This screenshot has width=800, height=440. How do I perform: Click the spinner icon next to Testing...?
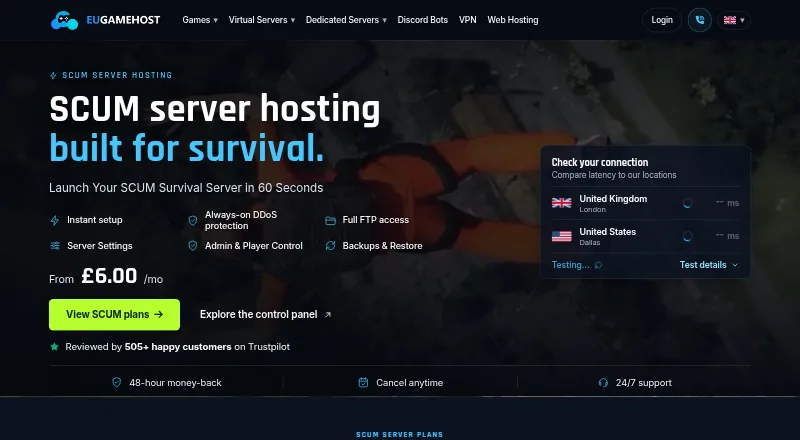598,265
